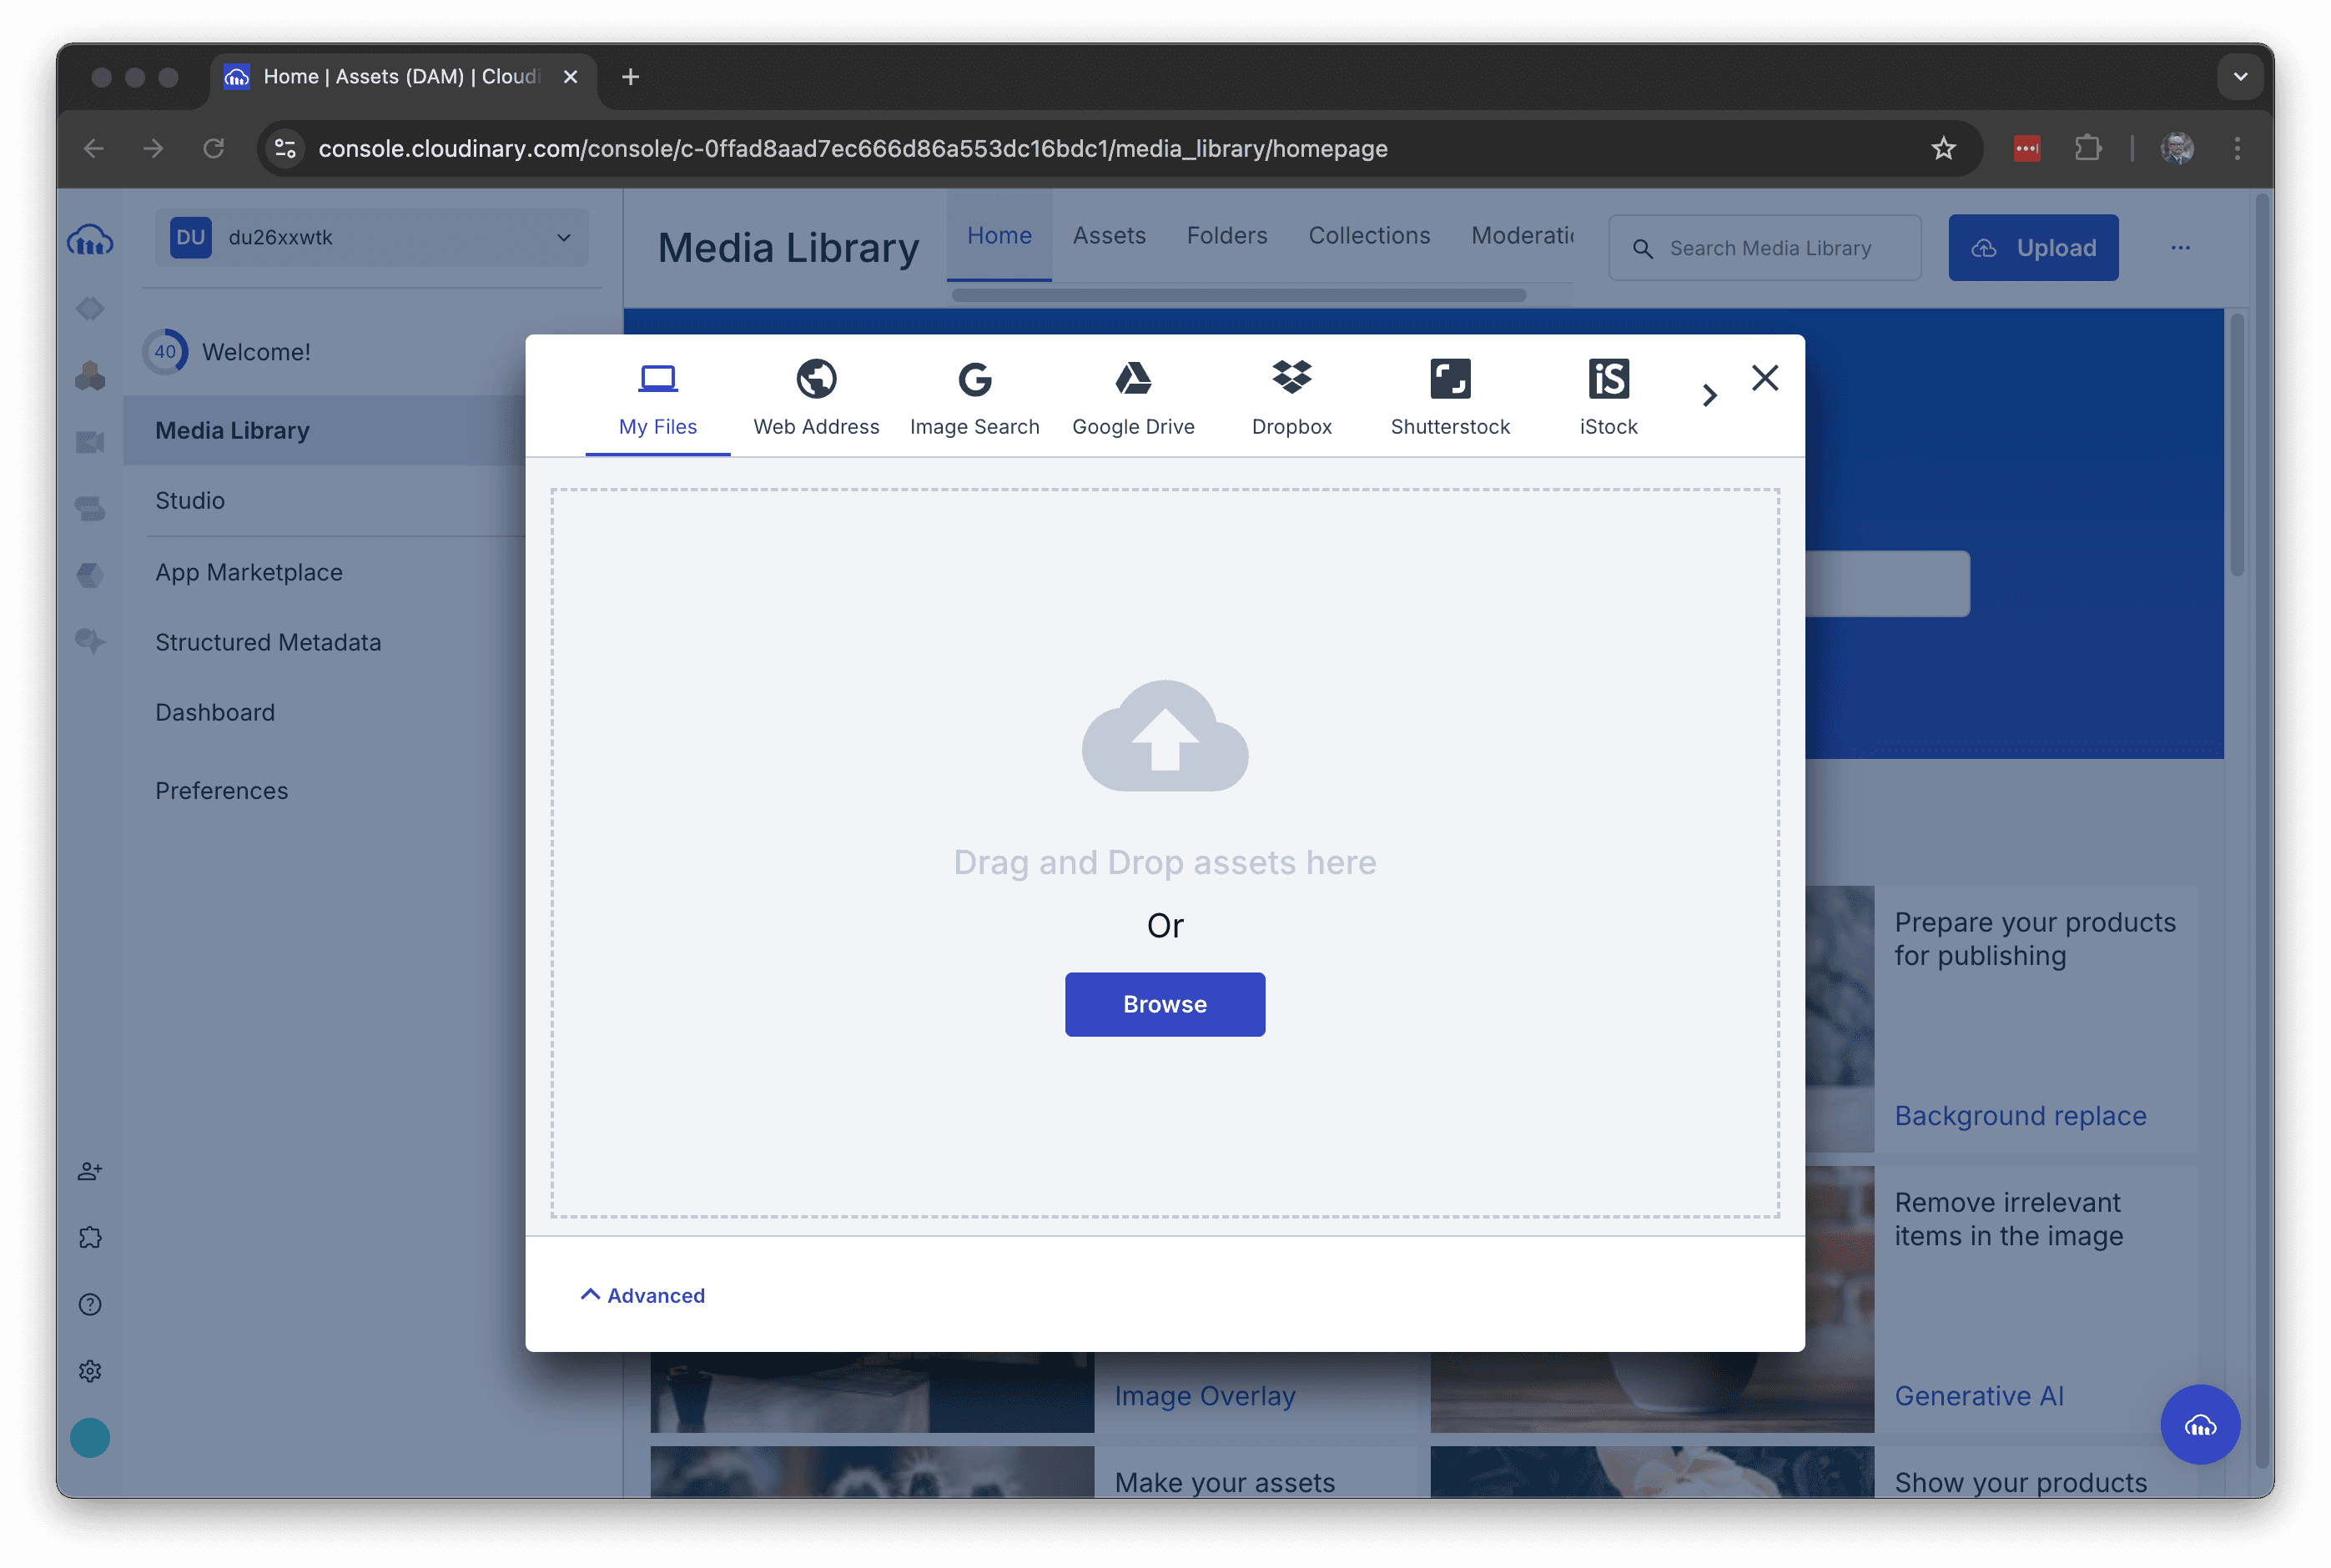Screen dimensions: 2331x1568
Task: Click the Welcome progress circle
Action: coord(165,352)
